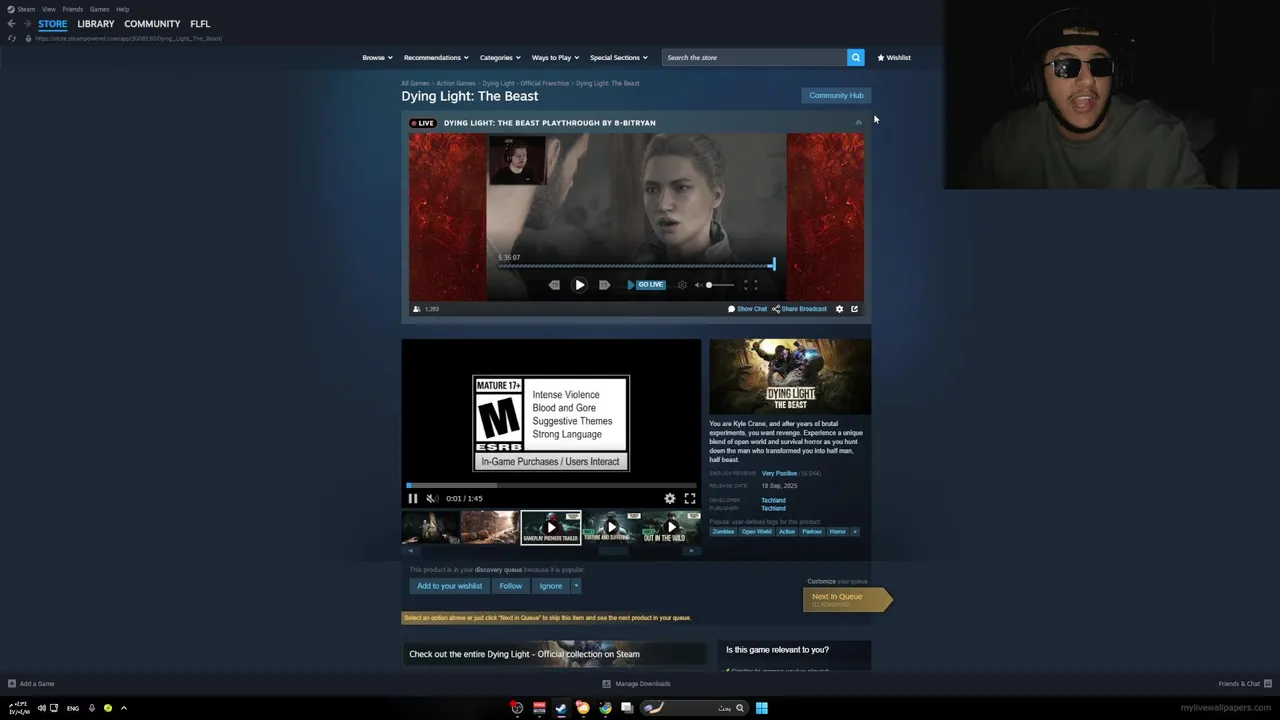The width and height of the screenshot is (1280, 720).
Task: Collapse the broadcast panel chevron
Action: click(x=858, y=123)
